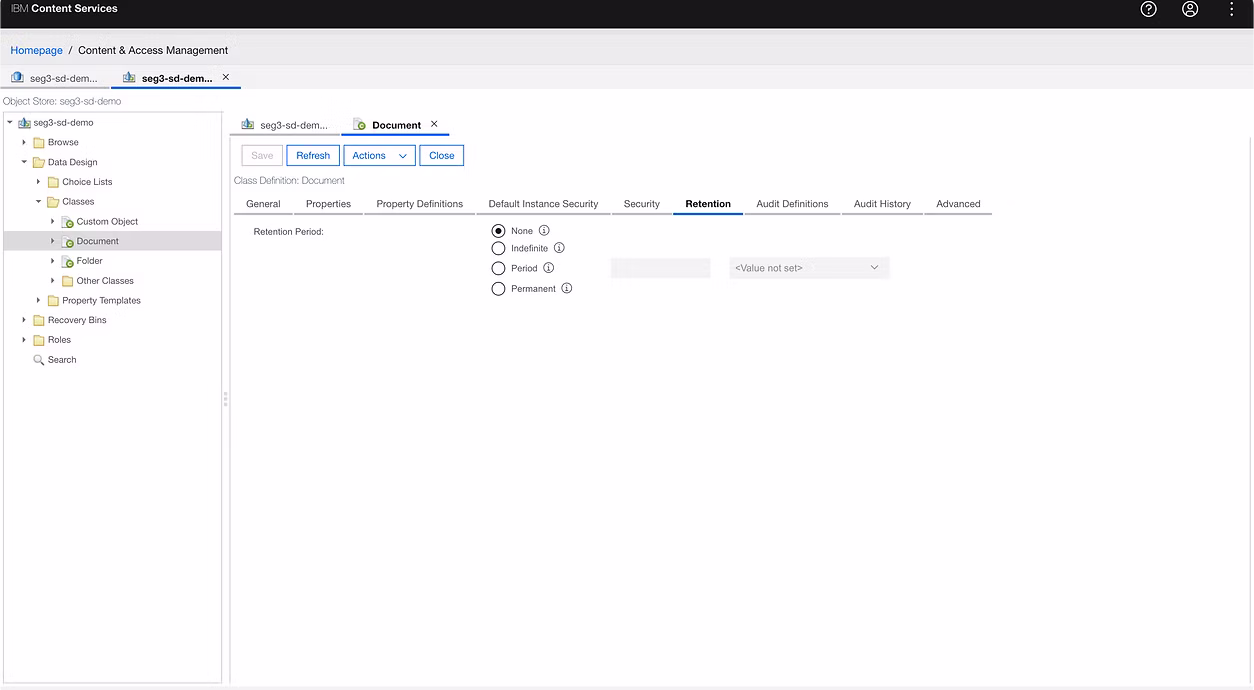Open the help question mark icon
Viewport: 1254px width, 690px height.
pos(1148,9)
